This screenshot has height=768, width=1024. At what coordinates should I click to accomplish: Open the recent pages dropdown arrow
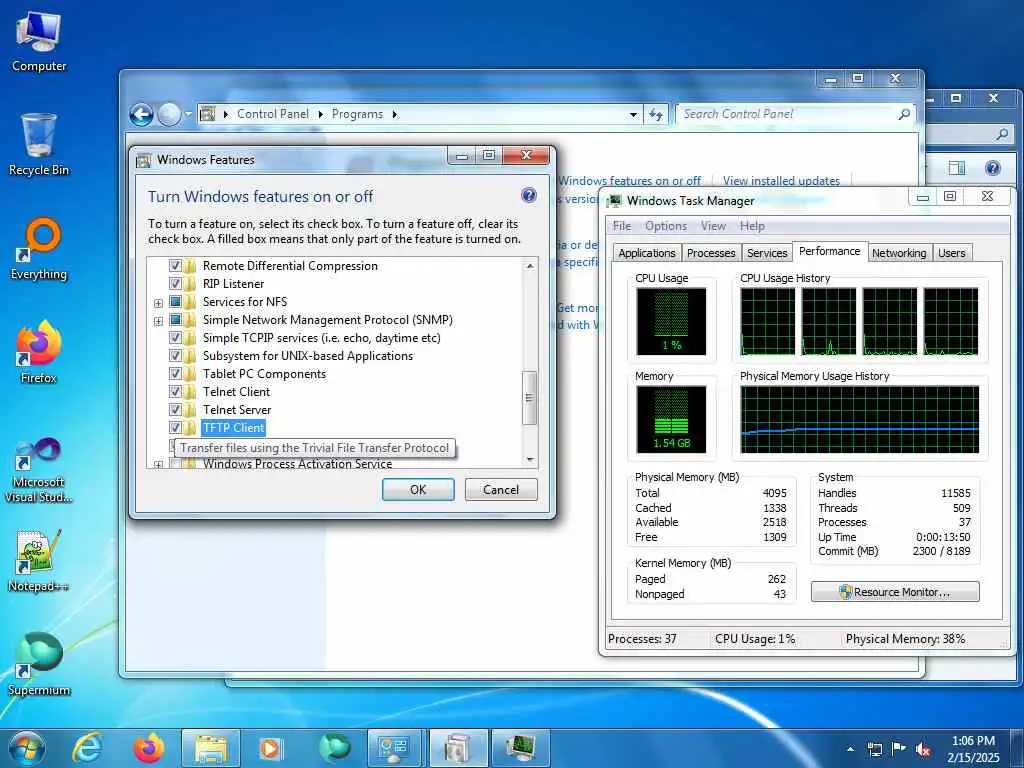(x=188, y=114)
